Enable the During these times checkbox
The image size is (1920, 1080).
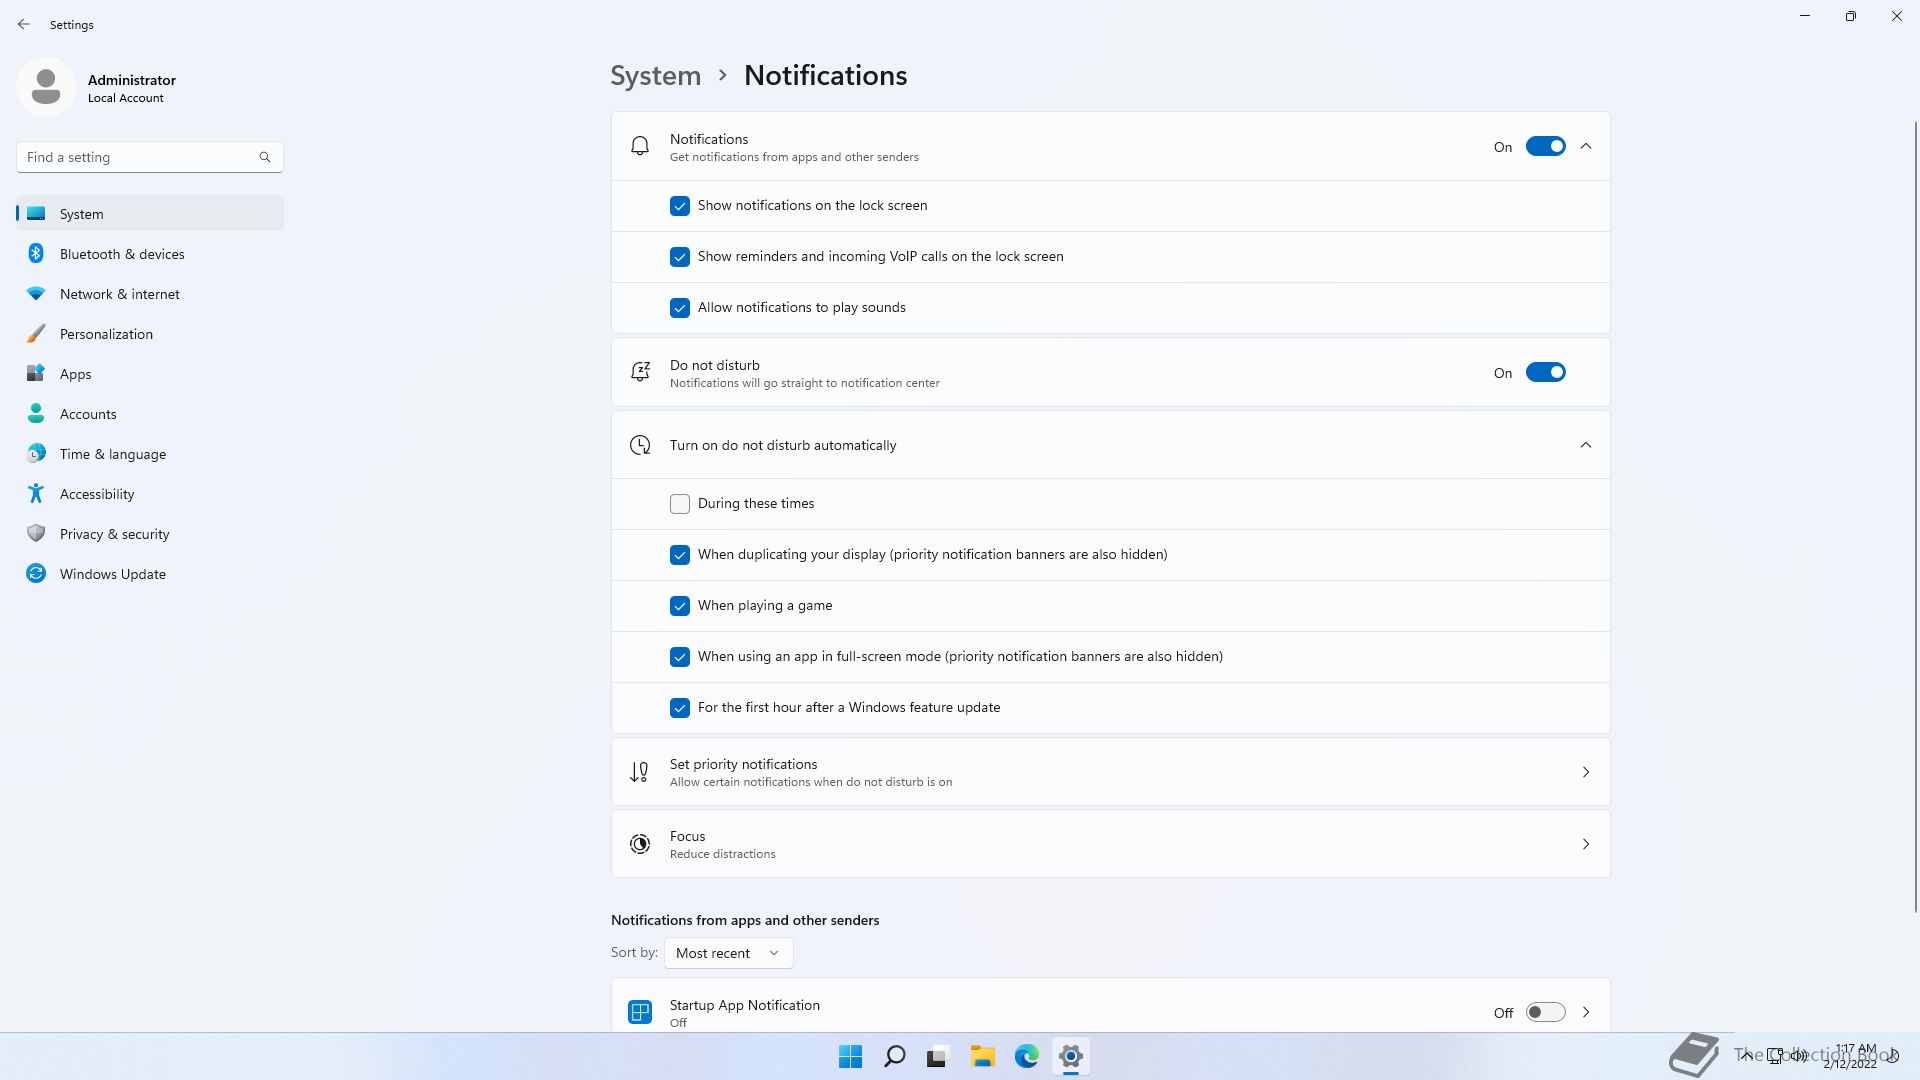(680, 504)
